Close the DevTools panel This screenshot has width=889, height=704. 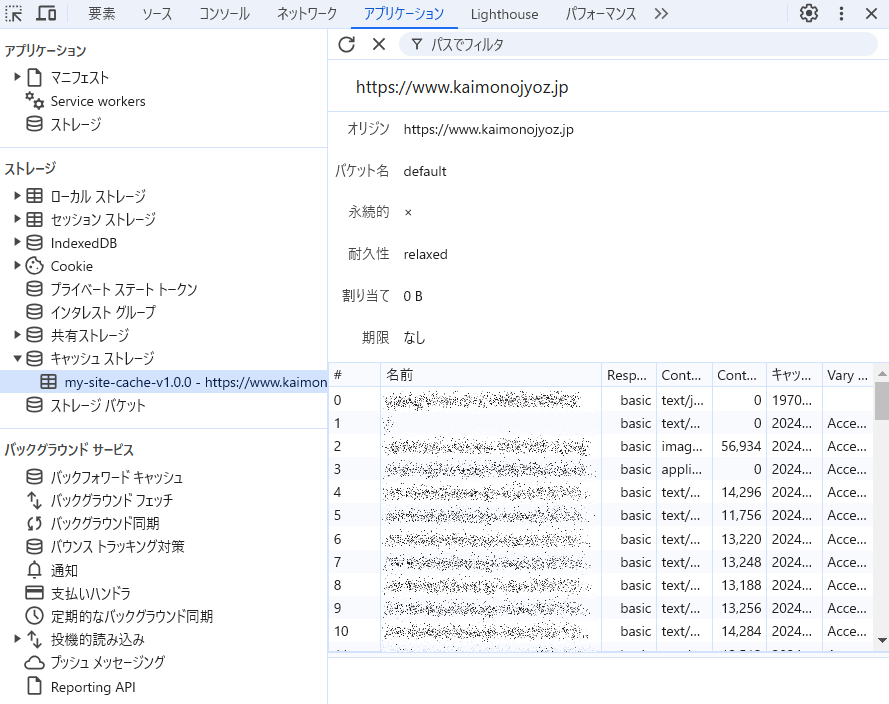pos(871,13)
